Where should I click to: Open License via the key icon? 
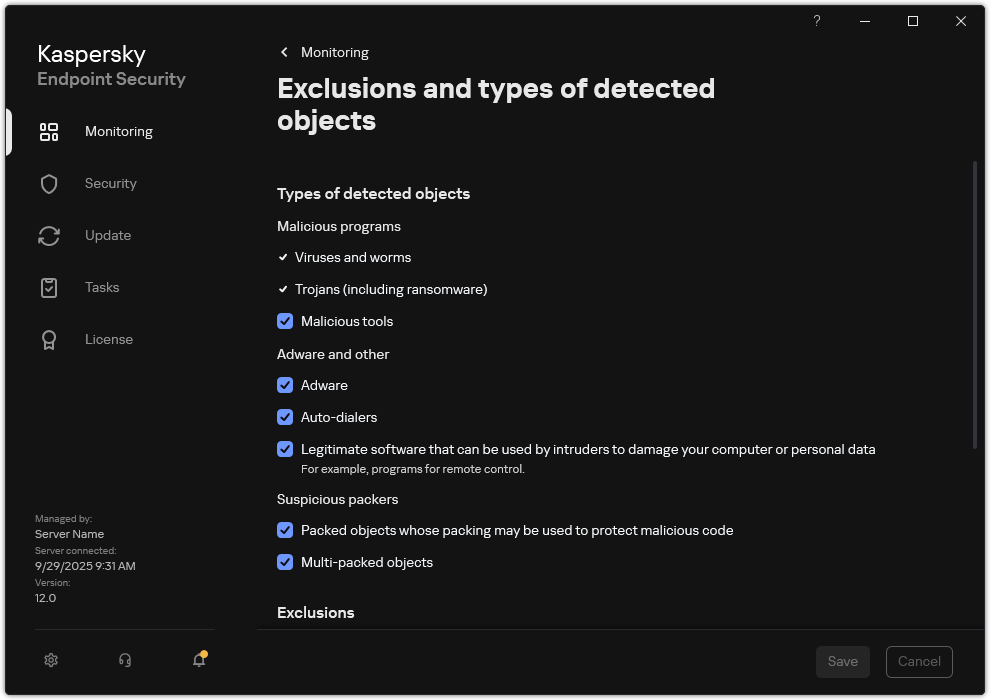click(49, 339)
